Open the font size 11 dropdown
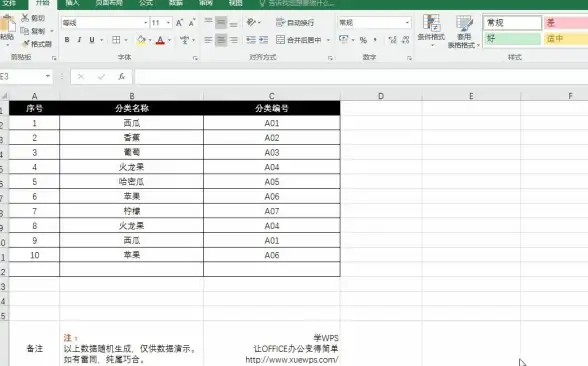This screenshot has width=588, height=366. click(x=168, y=23)
